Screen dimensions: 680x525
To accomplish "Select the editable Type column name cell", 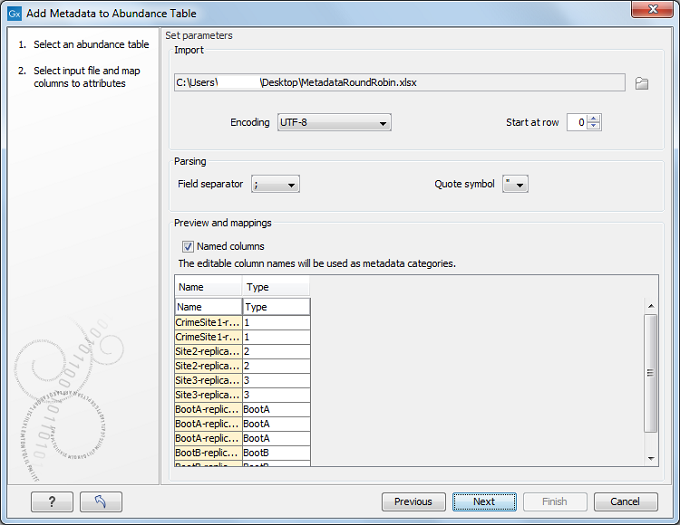I will click(x=276, y=307).
